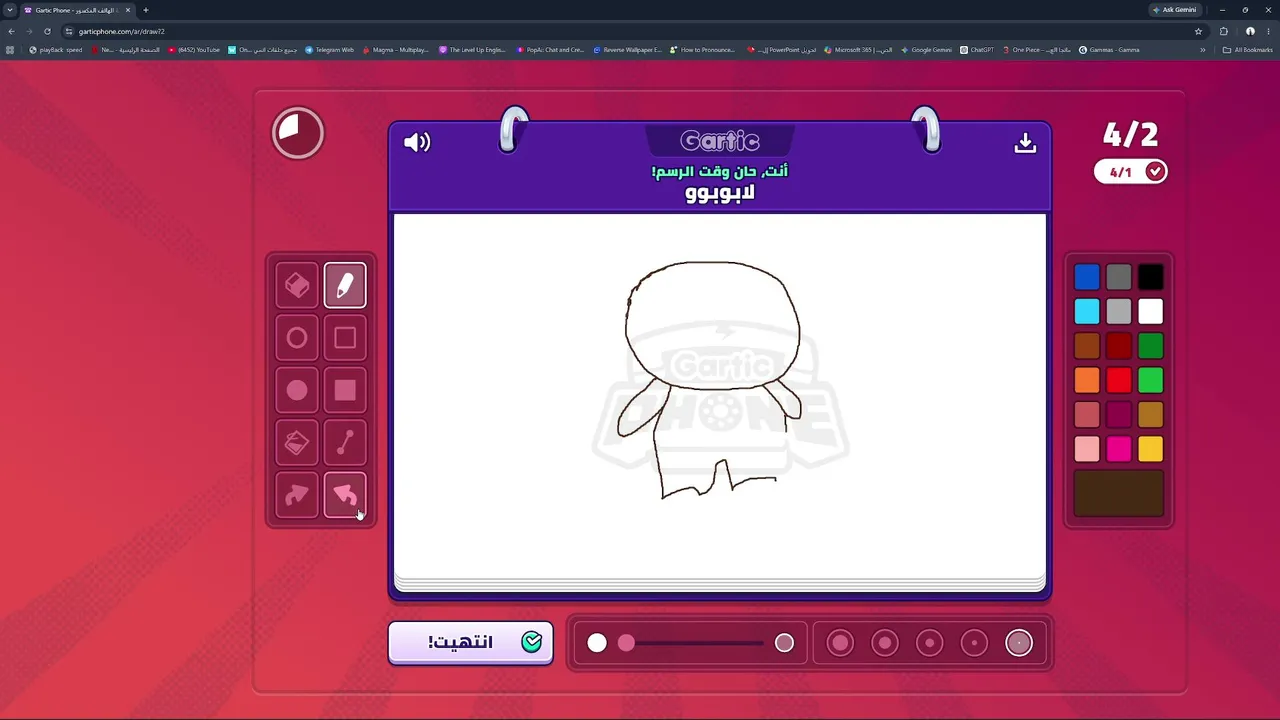This screenshot has height=720, width=1280.
Task: Click the redo arrow in tools panel
Action: 297,496
